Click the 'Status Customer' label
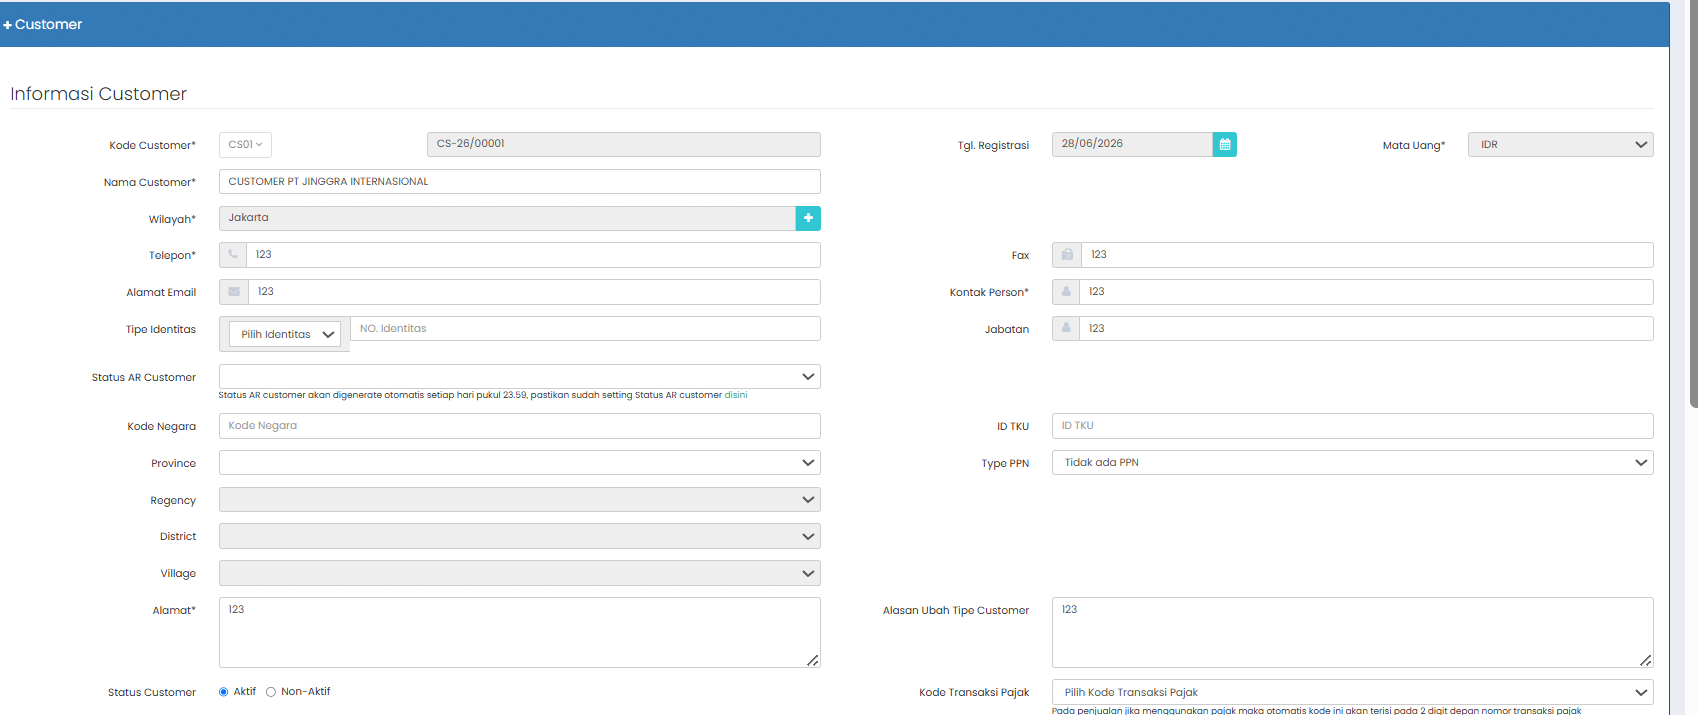Image resolution: width=1698 pixels, height=715 pixels. (152, 692)
